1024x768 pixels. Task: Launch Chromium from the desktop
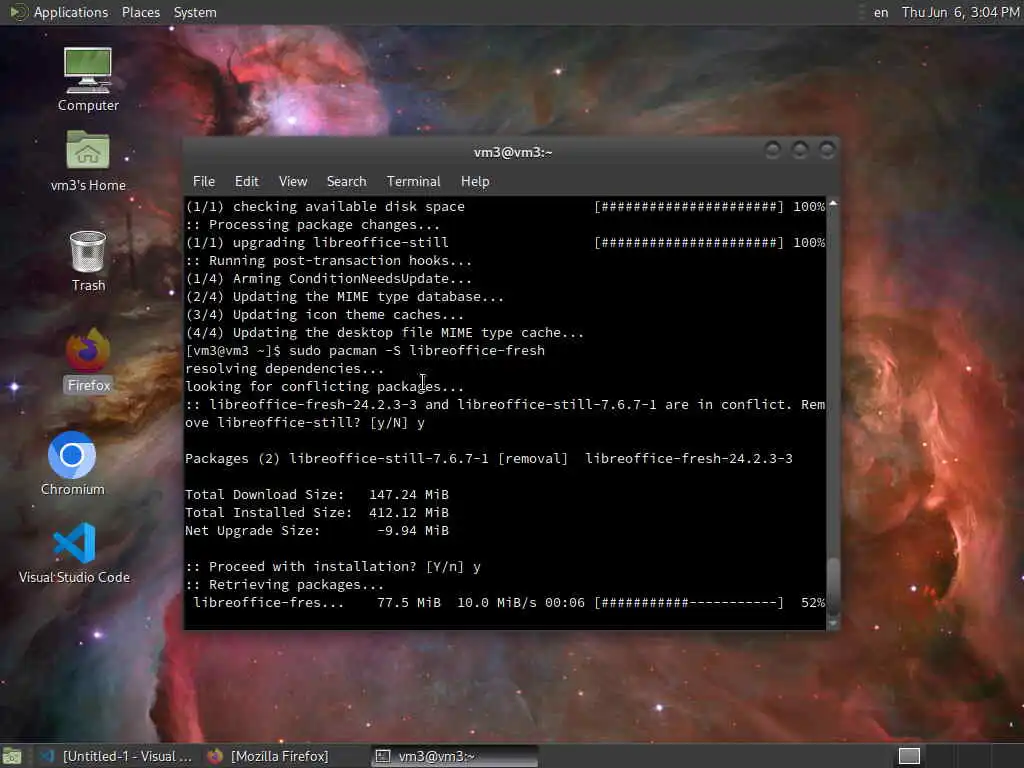[x=72, y=463]
